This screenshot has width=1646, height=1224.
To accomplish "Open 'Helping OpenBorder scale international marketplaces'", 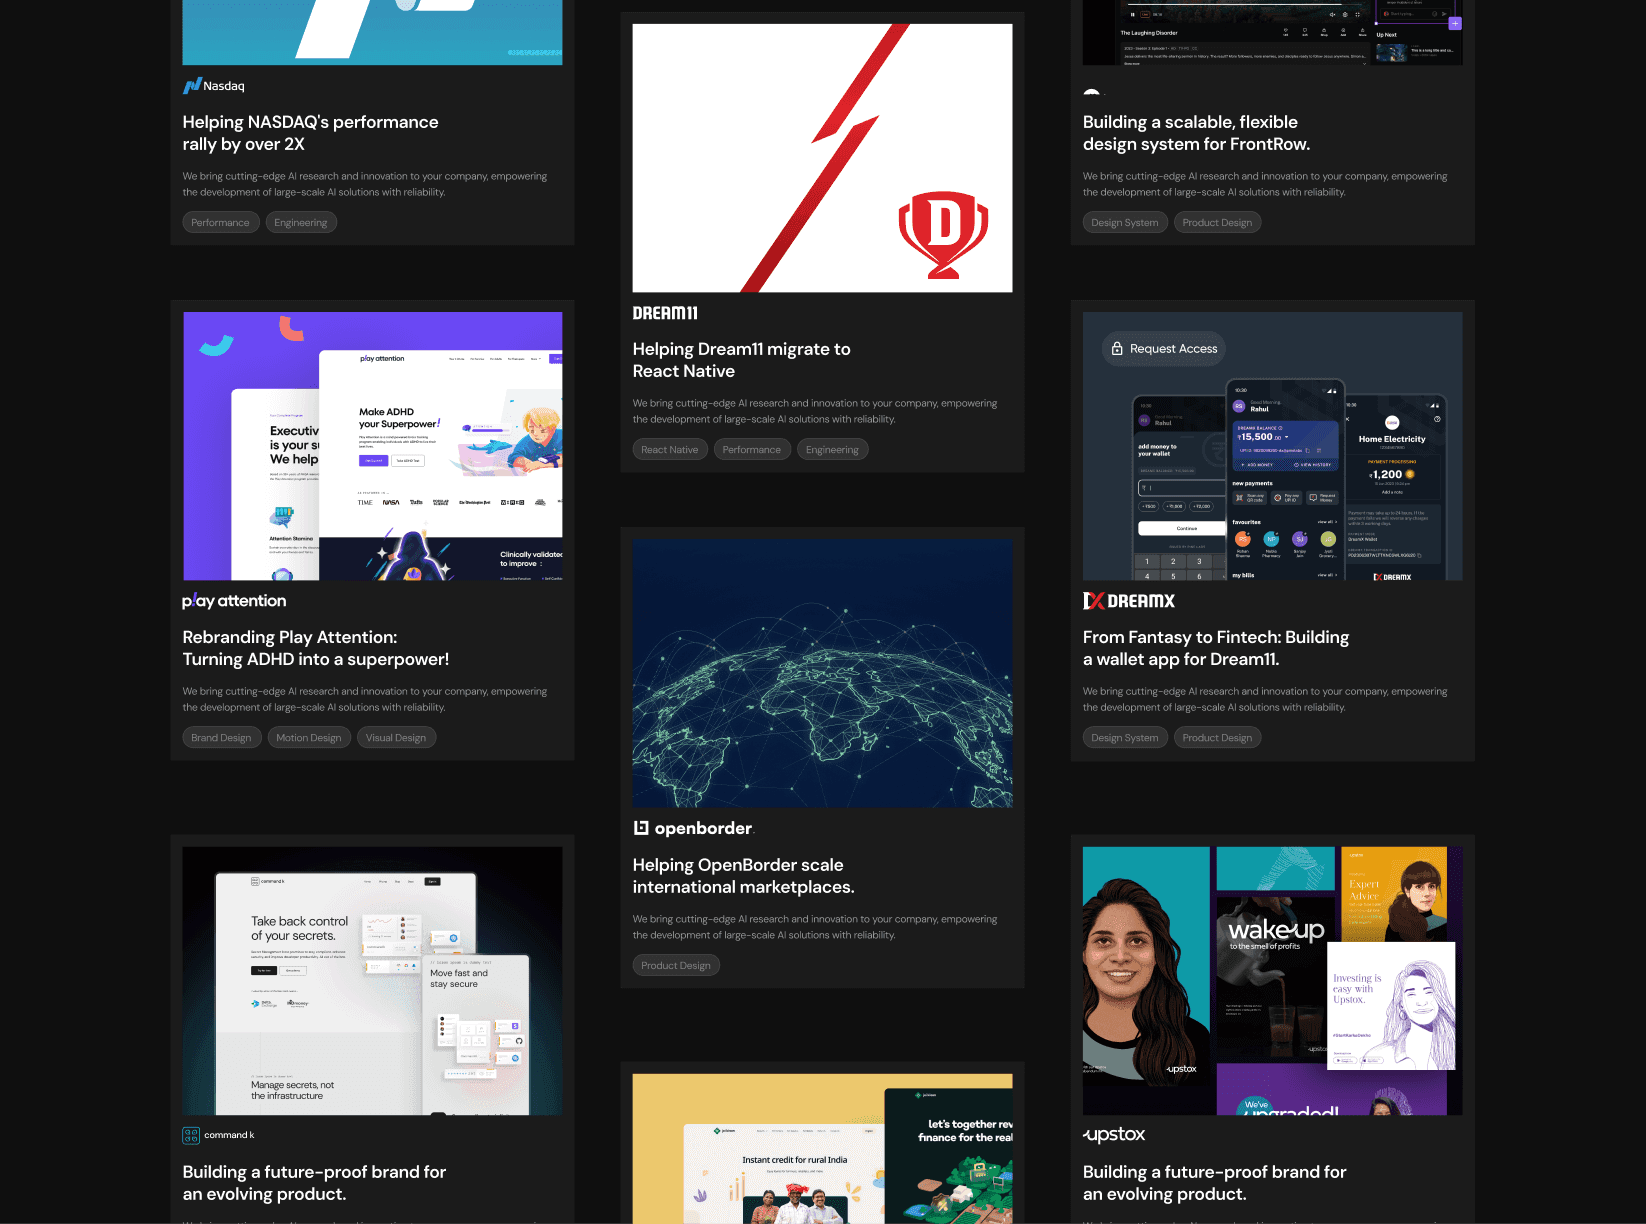I will [743, 876].
